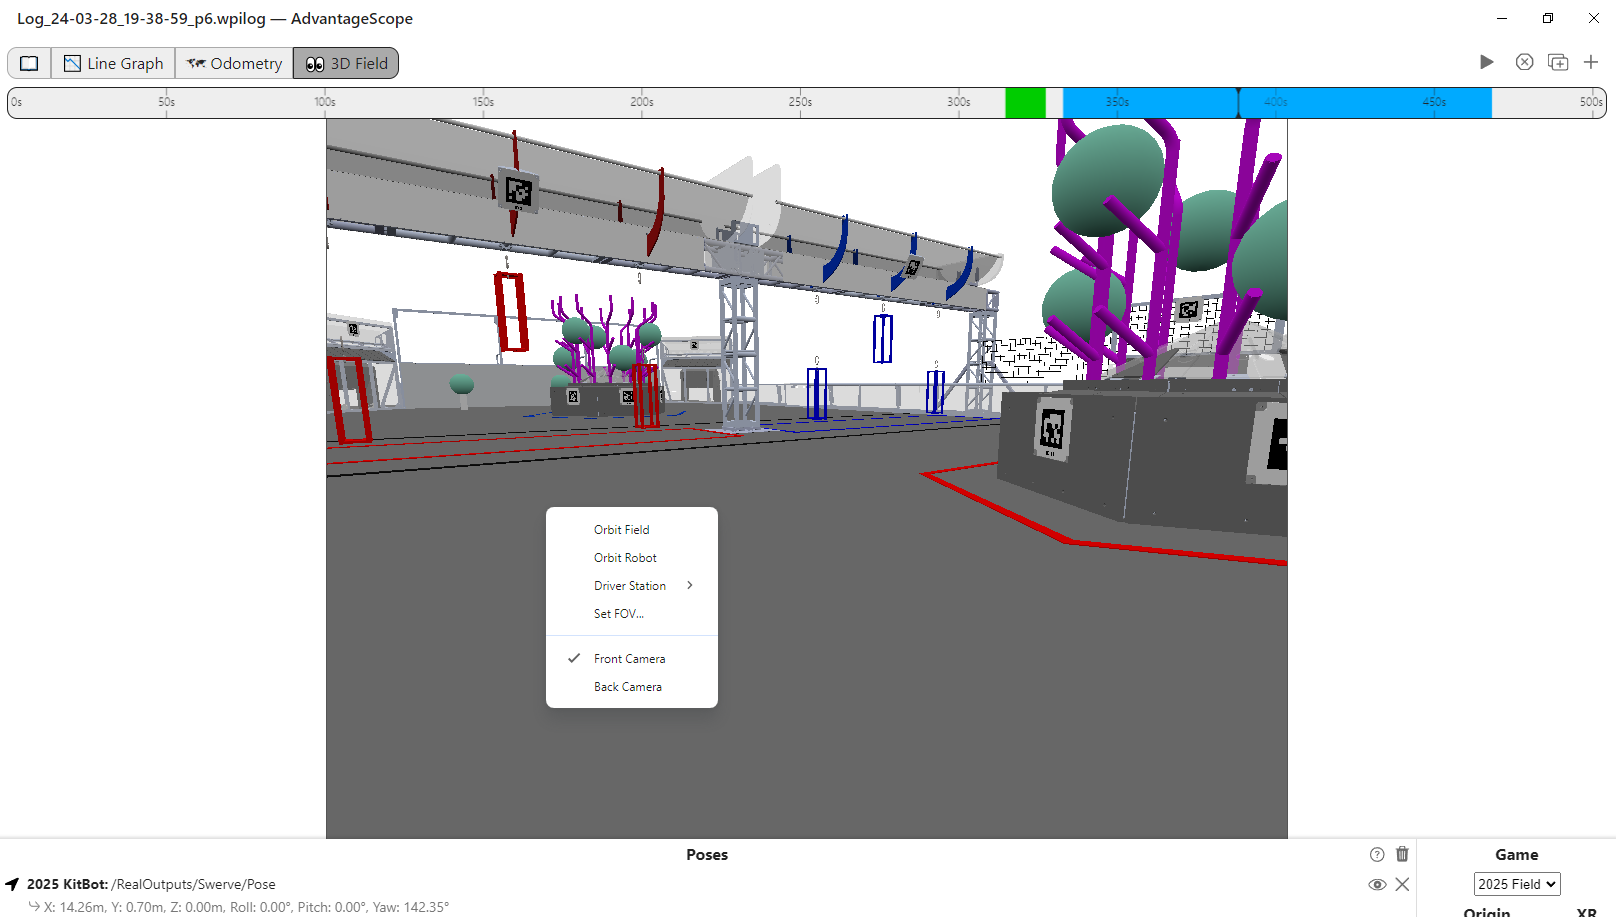The height and width of the screenshot is (917, 1616).
Task: Click the Poses help question mark icon
Action: 1377,854
